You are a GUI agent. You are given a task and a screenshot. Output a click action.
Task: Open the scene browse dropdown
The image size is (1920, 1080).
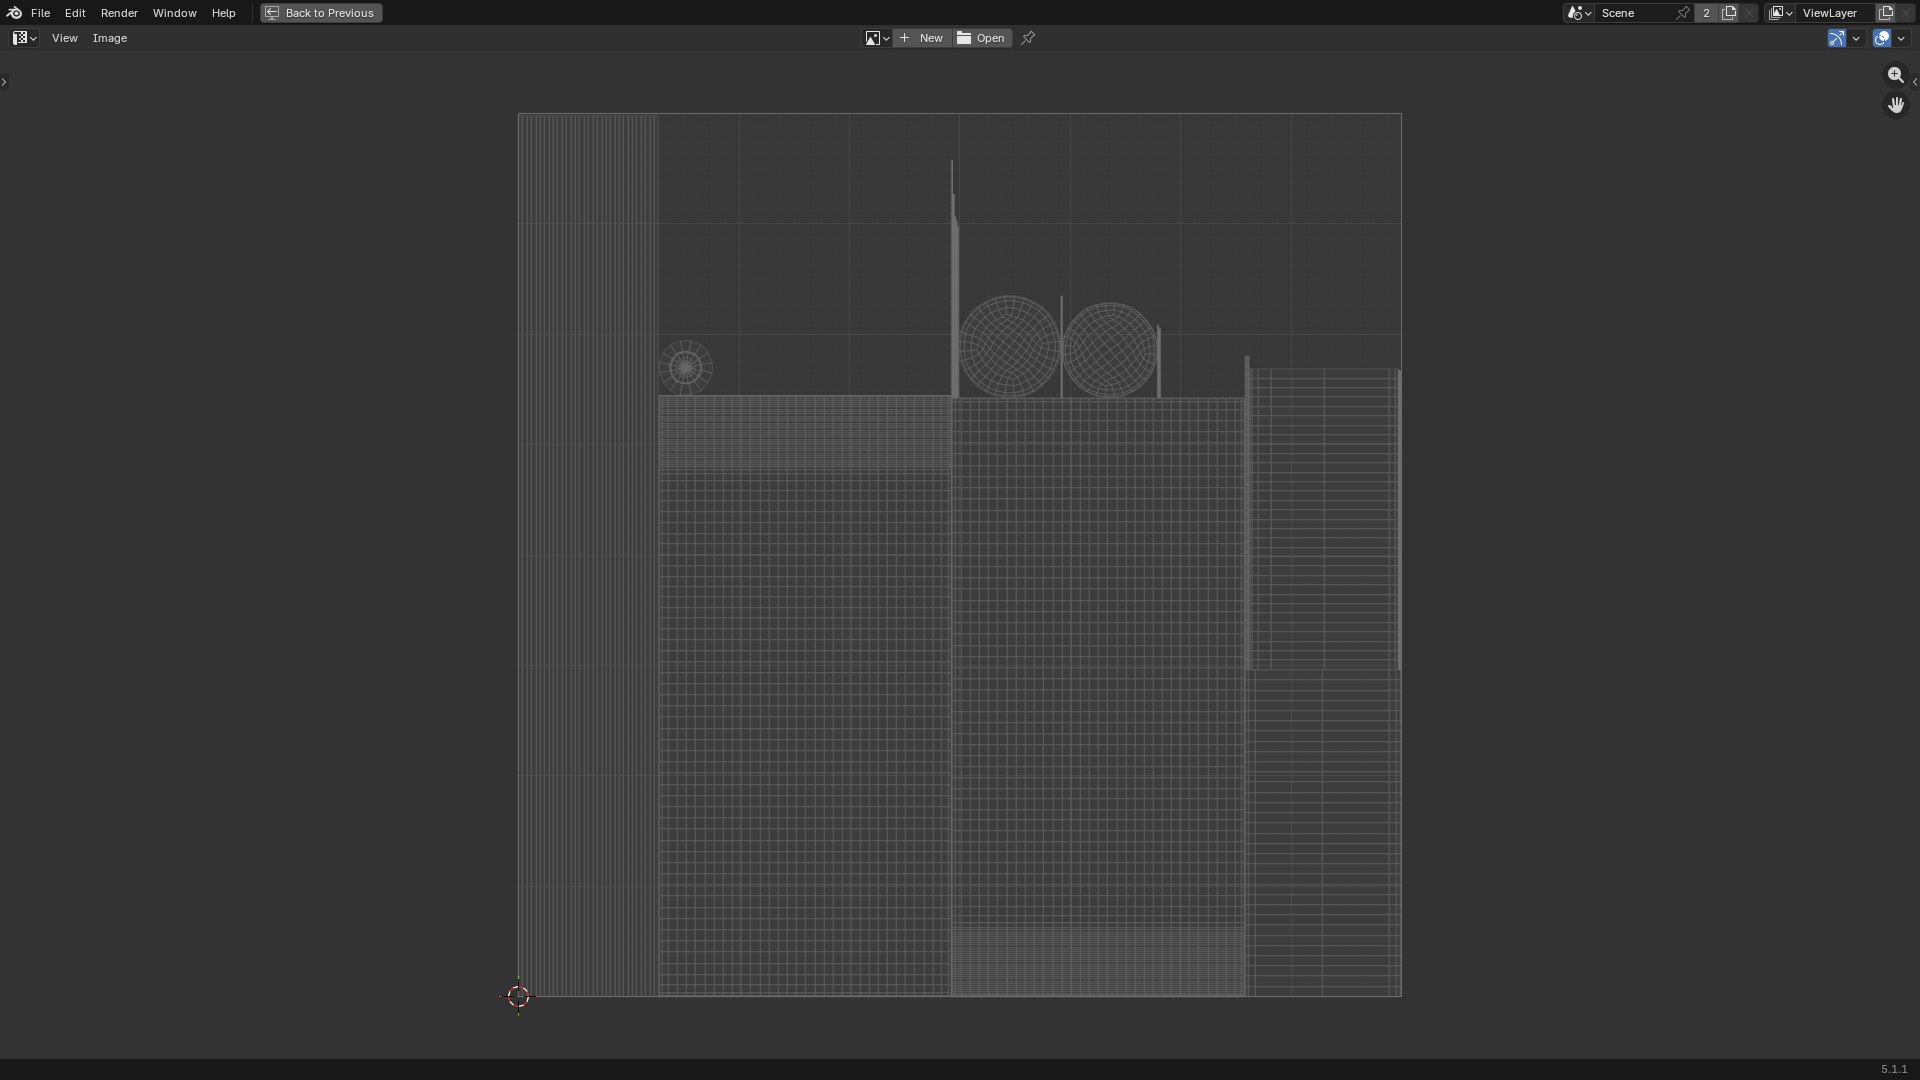point(1579,13)
